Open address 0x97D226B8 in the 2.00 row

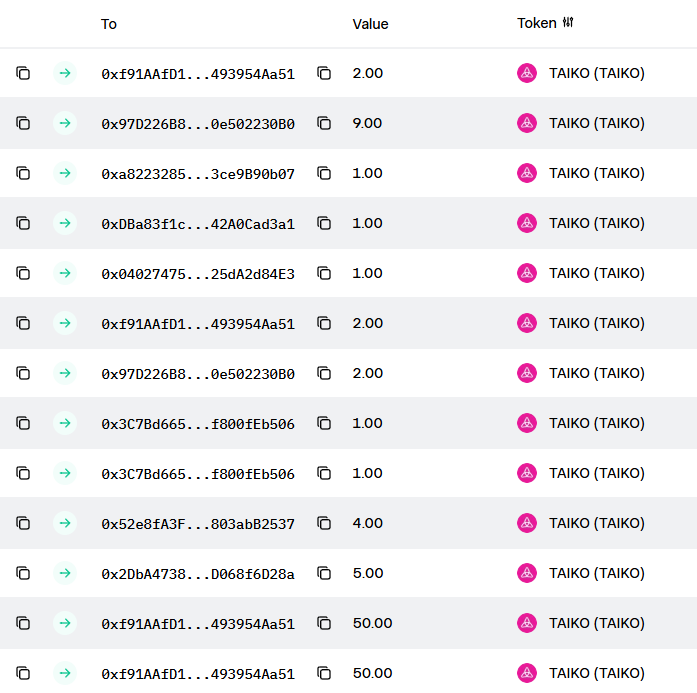[198, 374]
